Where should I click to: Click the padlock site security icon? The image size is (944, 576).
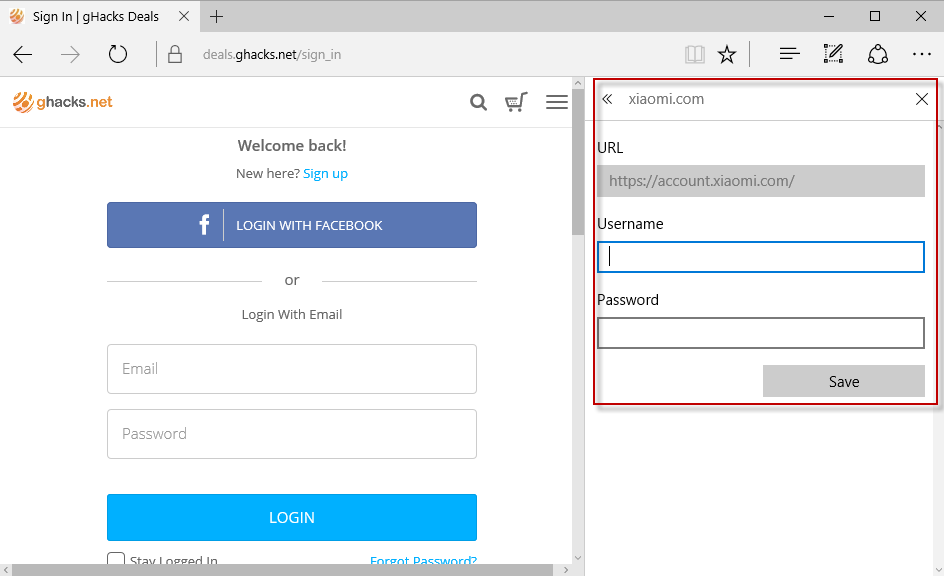(175, 55)
